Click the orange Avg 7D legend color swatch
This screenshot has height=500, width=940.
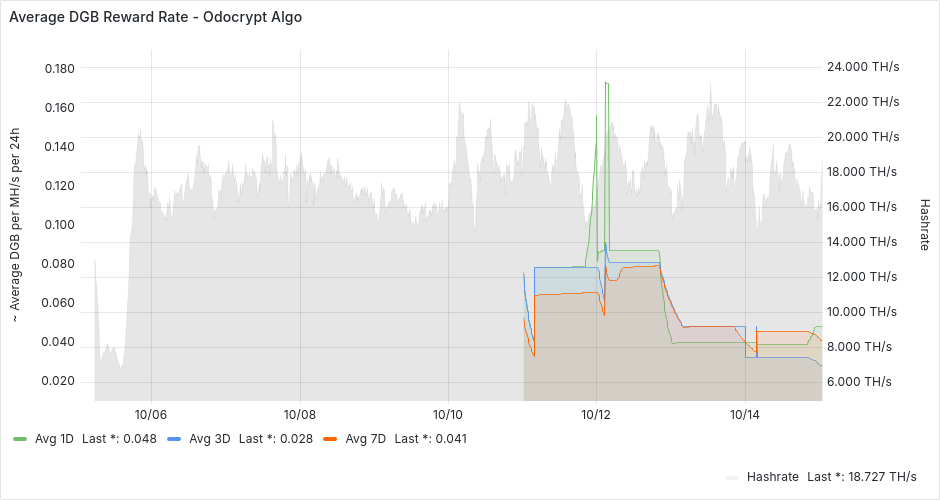pos(330,439)
